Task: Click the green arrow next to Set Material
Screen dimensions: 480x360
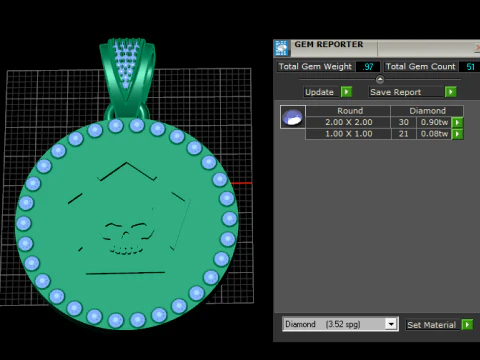Action: [467, 324]
